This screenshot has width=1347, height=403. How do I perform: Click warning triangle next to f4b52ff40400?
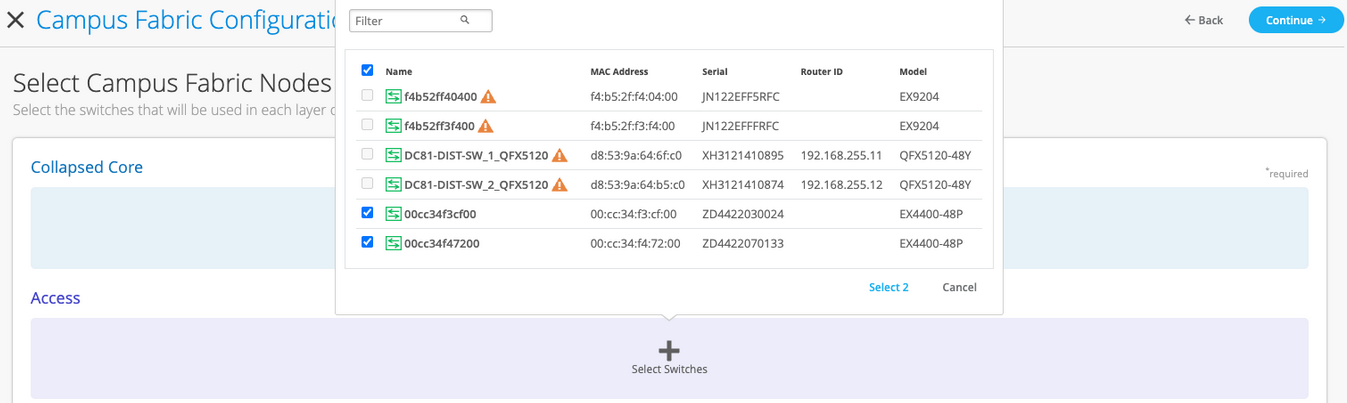(x=488, y=97)
